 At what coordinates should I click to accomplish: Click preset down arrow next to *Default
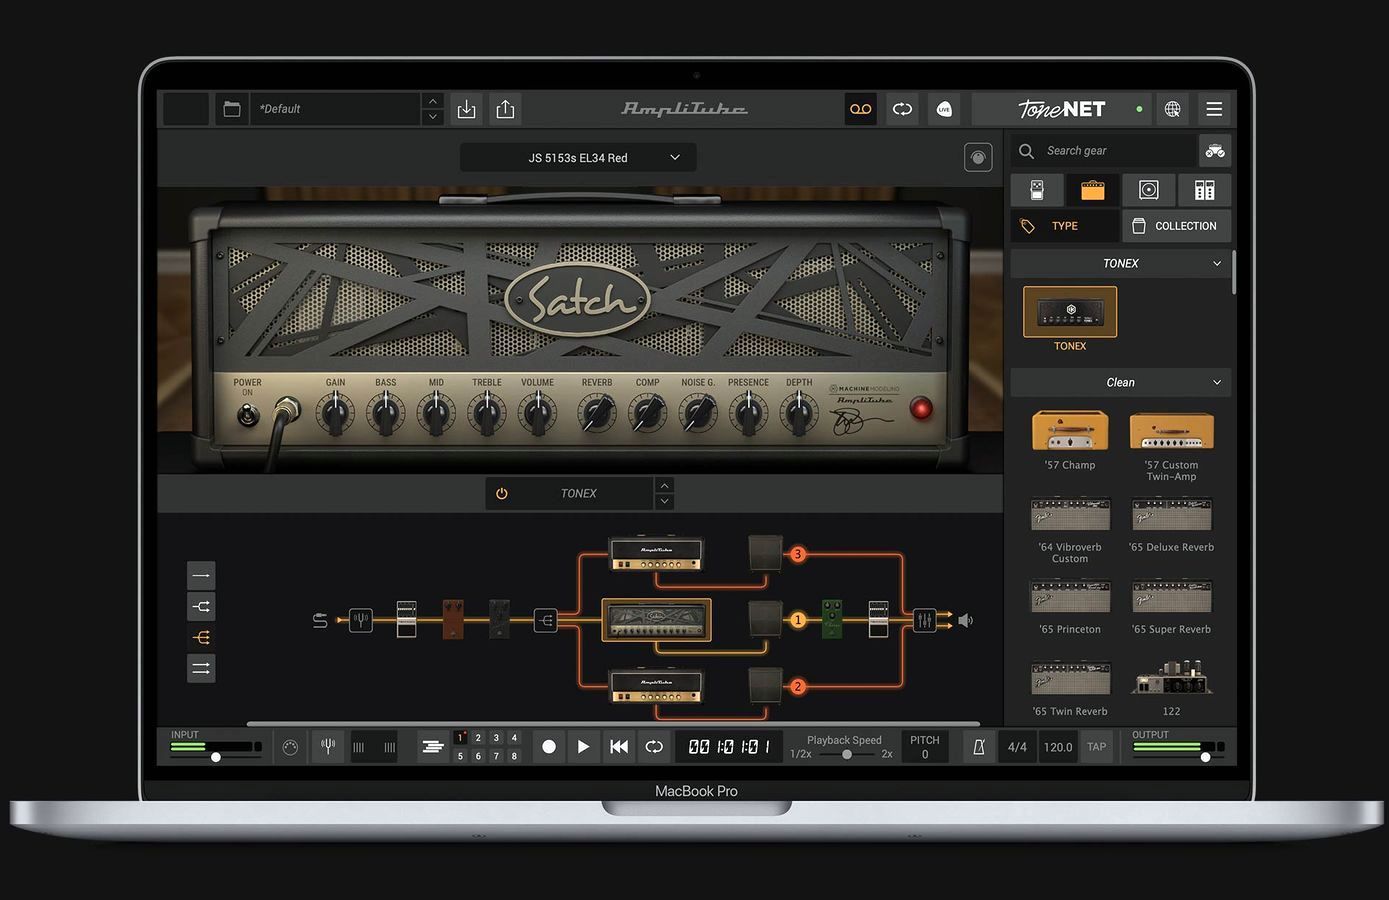[432, 117]
